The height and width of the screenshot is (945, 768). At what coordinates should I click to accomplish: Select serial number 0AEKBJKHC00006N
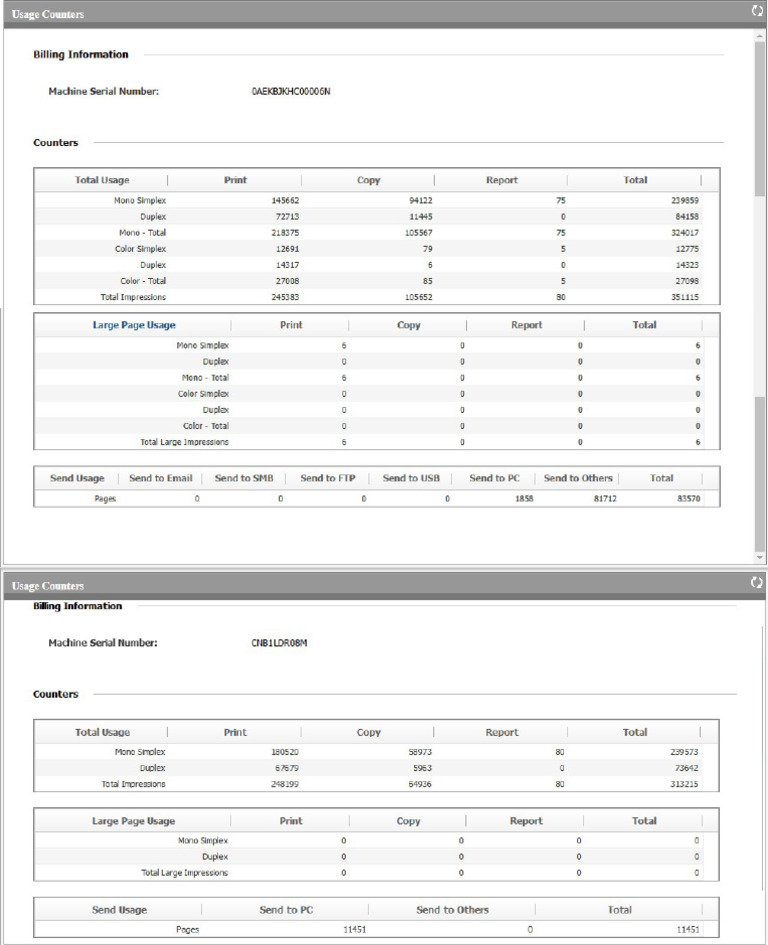(291, 92)
